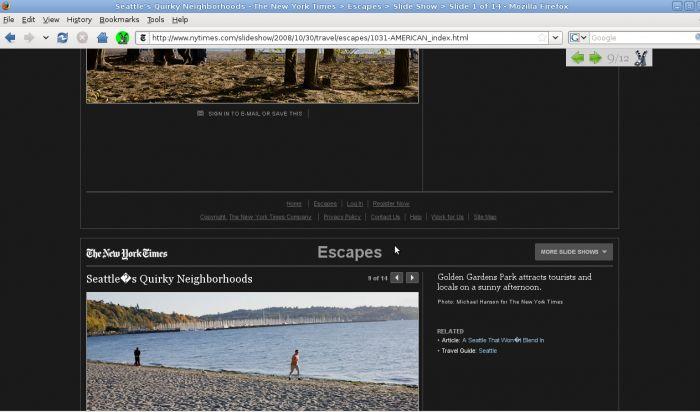700x412 pixels.
Task: Open the Site Map link
Action: tap(485, 217)
